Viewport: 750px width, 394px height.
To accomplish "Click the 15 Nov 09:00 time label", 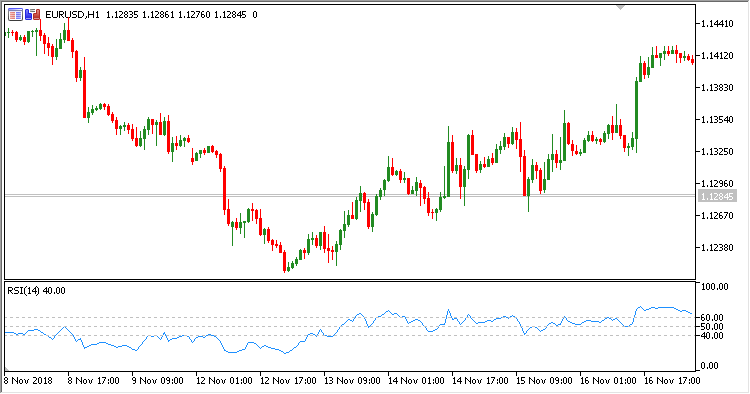I will tap(544, 381).
